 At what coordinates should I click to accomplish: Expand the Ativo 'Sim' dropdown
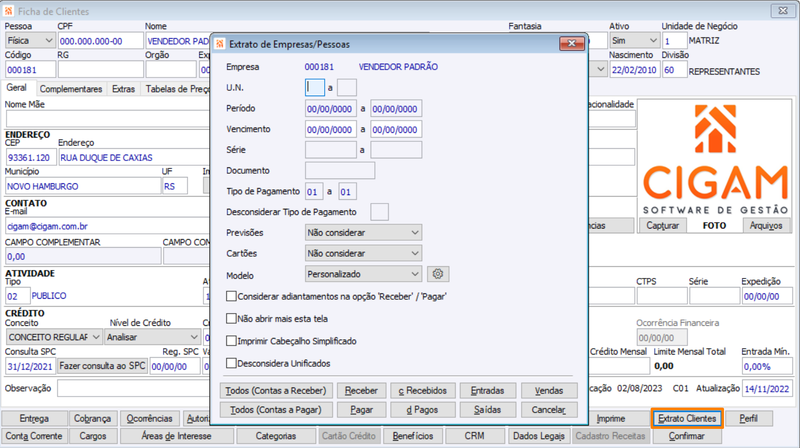click(634, 40)
